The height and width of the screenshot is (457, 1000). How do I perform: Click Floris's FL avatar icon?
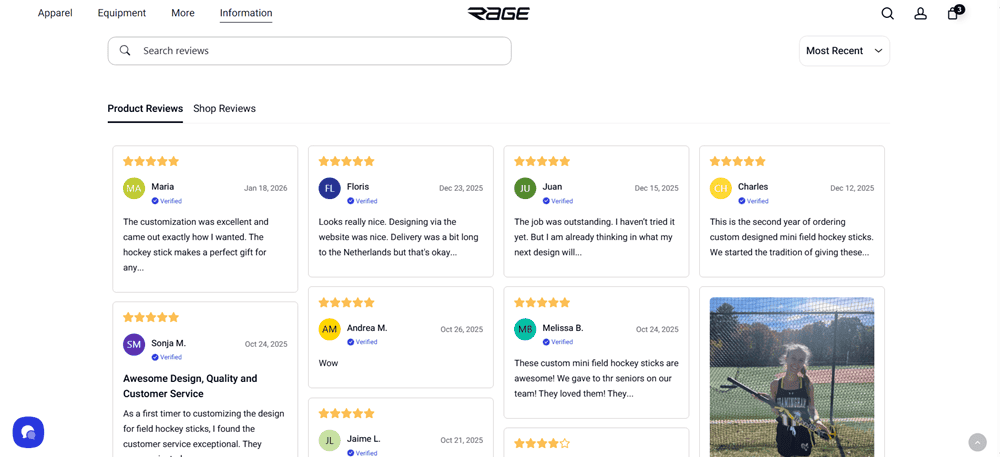point(330,188)
